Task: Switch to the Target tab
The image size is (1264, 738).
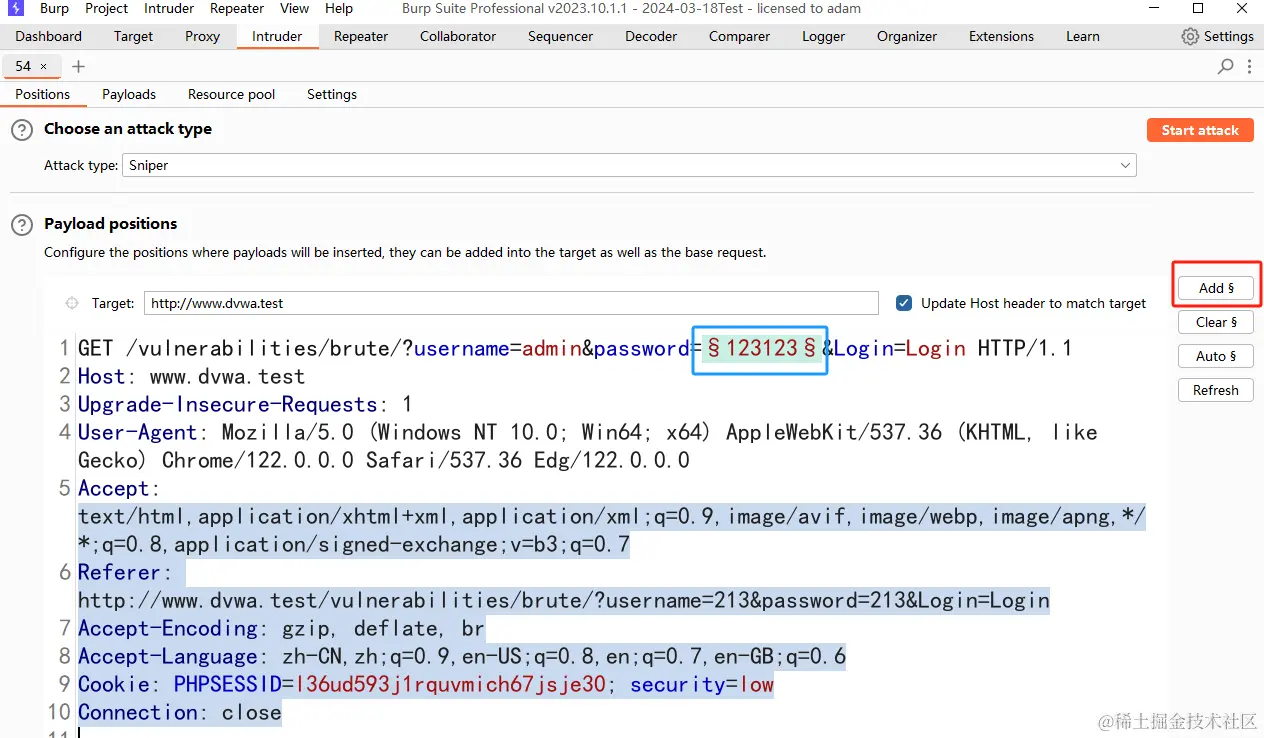Action: pos(134,36)
